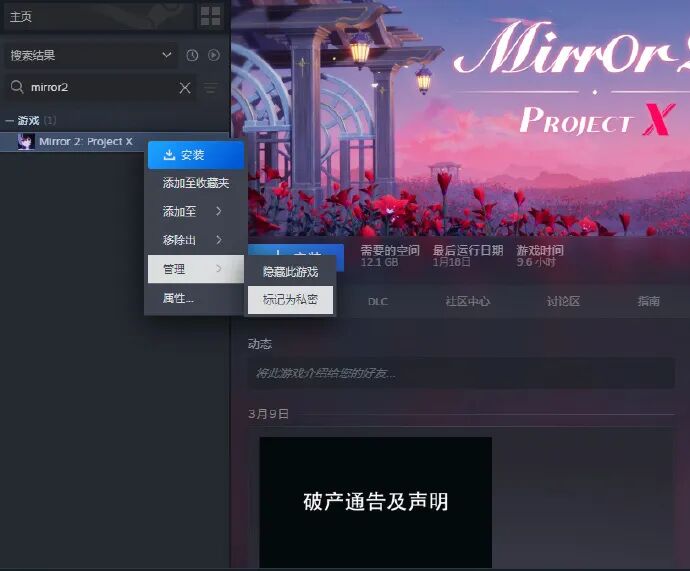Click the download icon in 安装 menu entry
Screen dimensions: 690x571
(169, 154)
